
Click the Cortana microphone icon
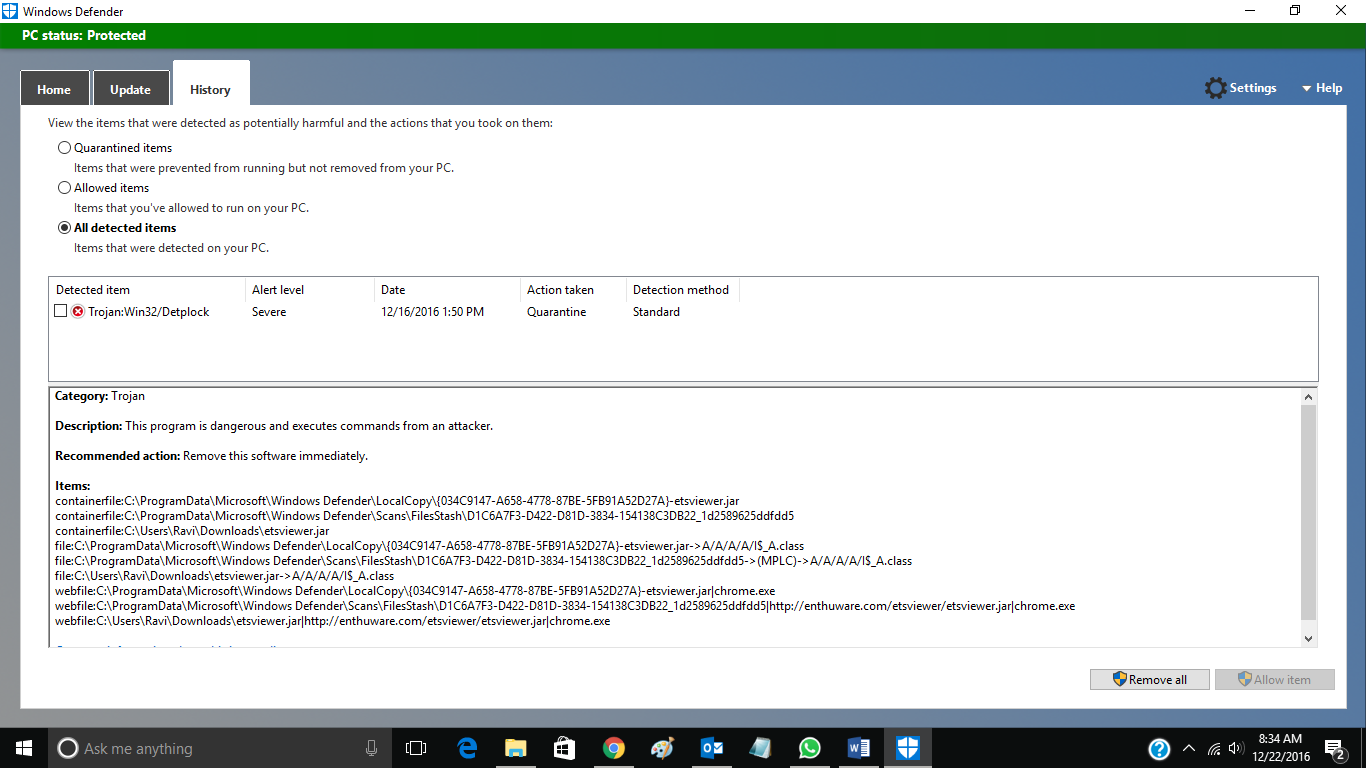click(371, 748)
